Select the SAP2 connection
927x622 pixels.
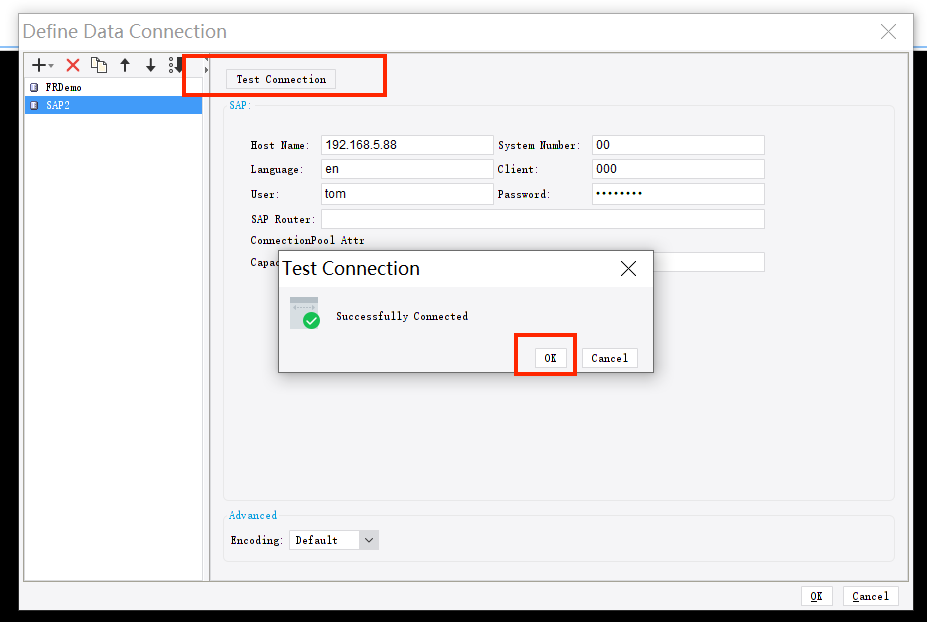pyautogui.click(x=114, y=105)
